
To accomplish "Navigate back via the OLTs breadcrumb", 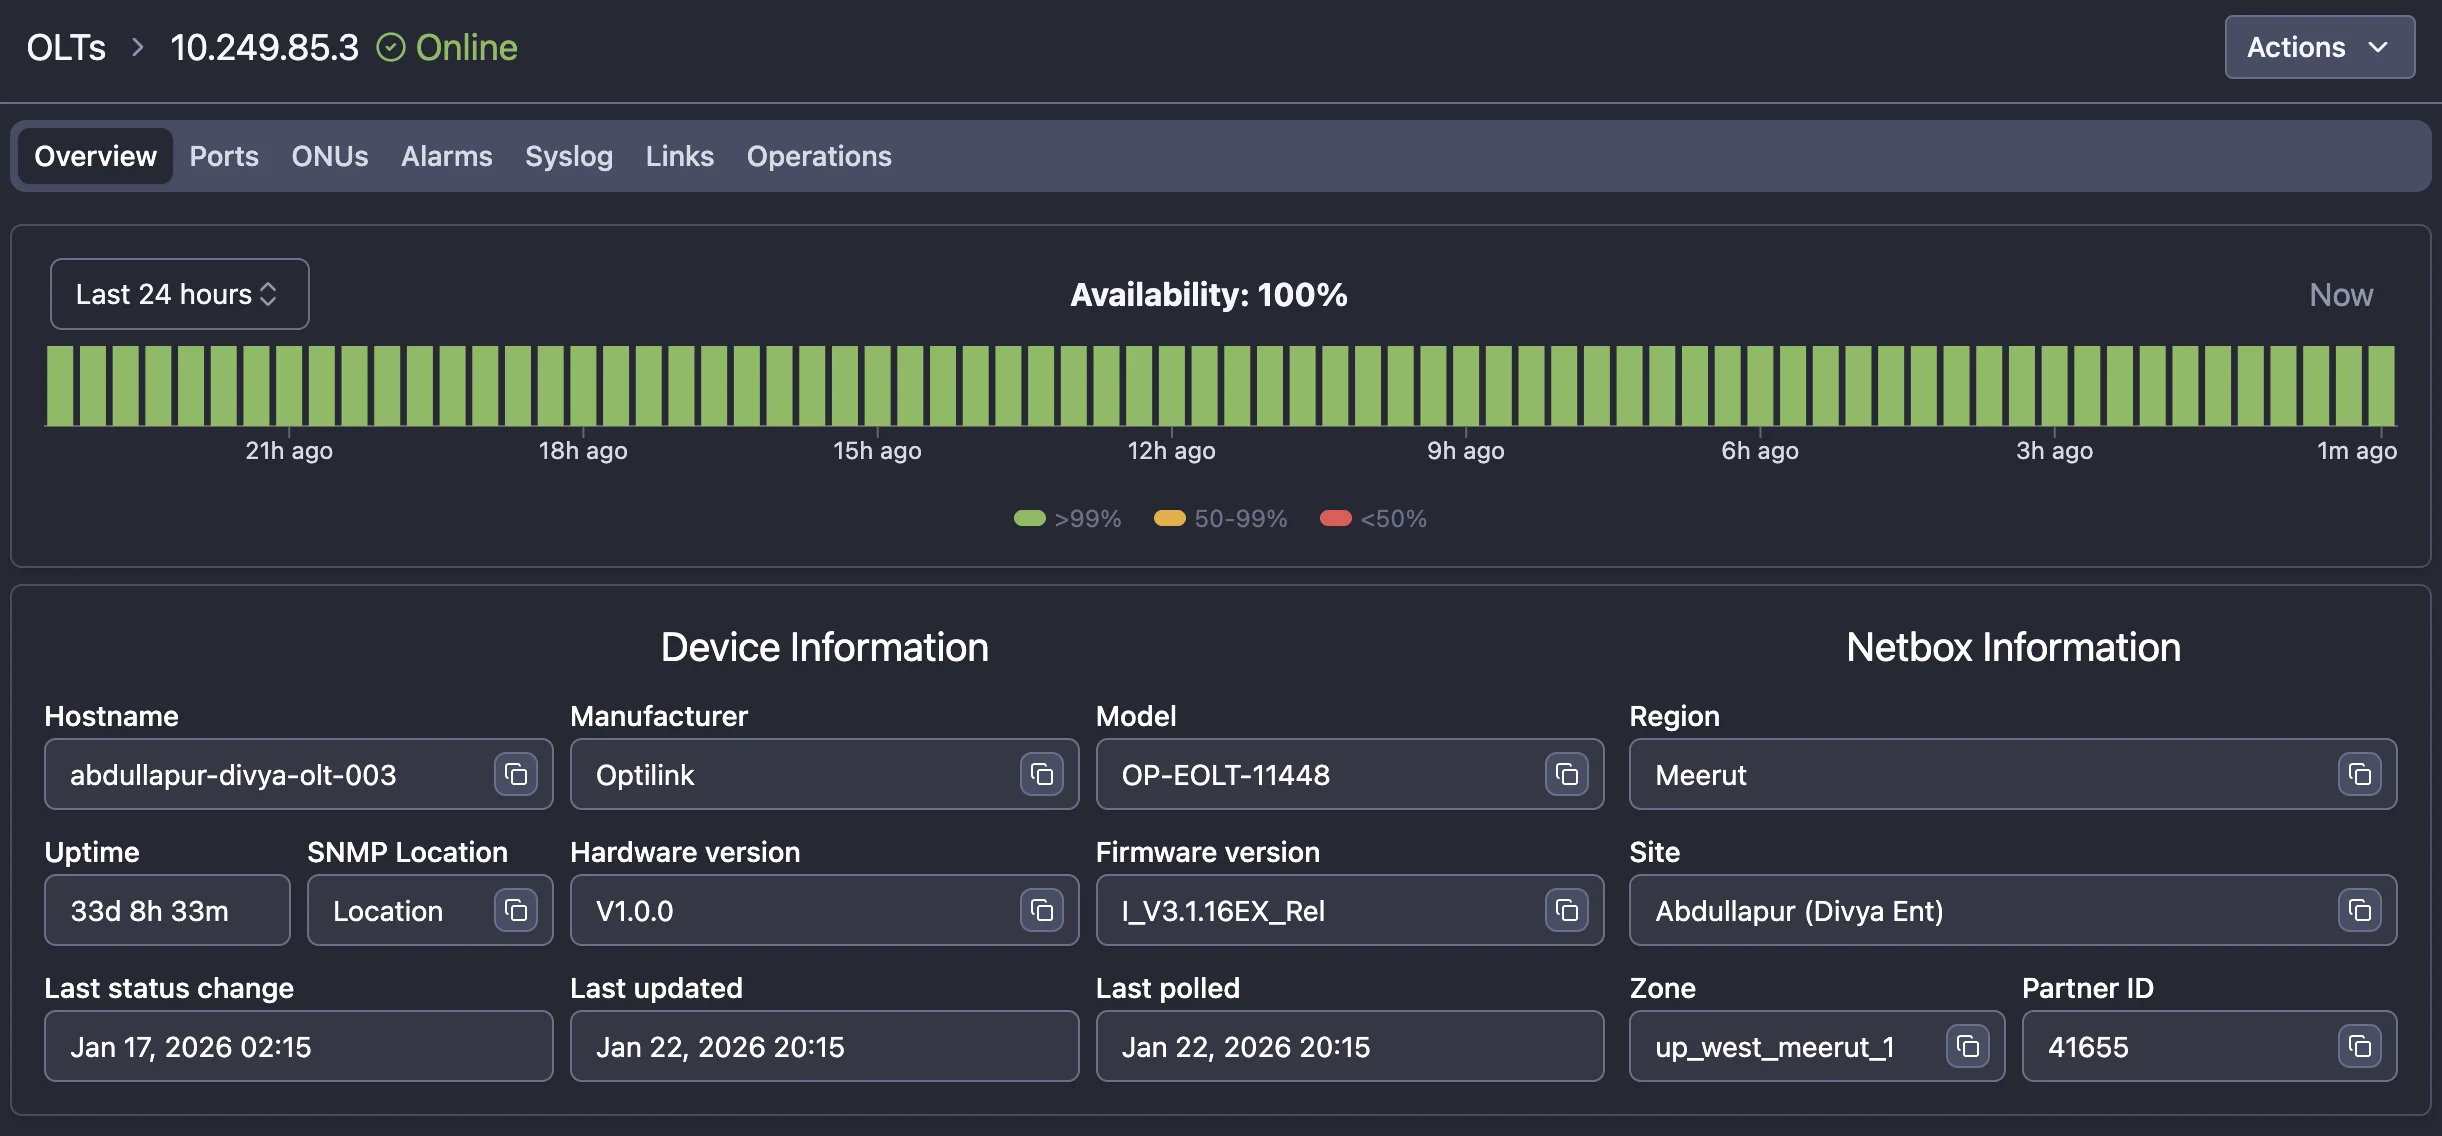I will click(65, 46).
